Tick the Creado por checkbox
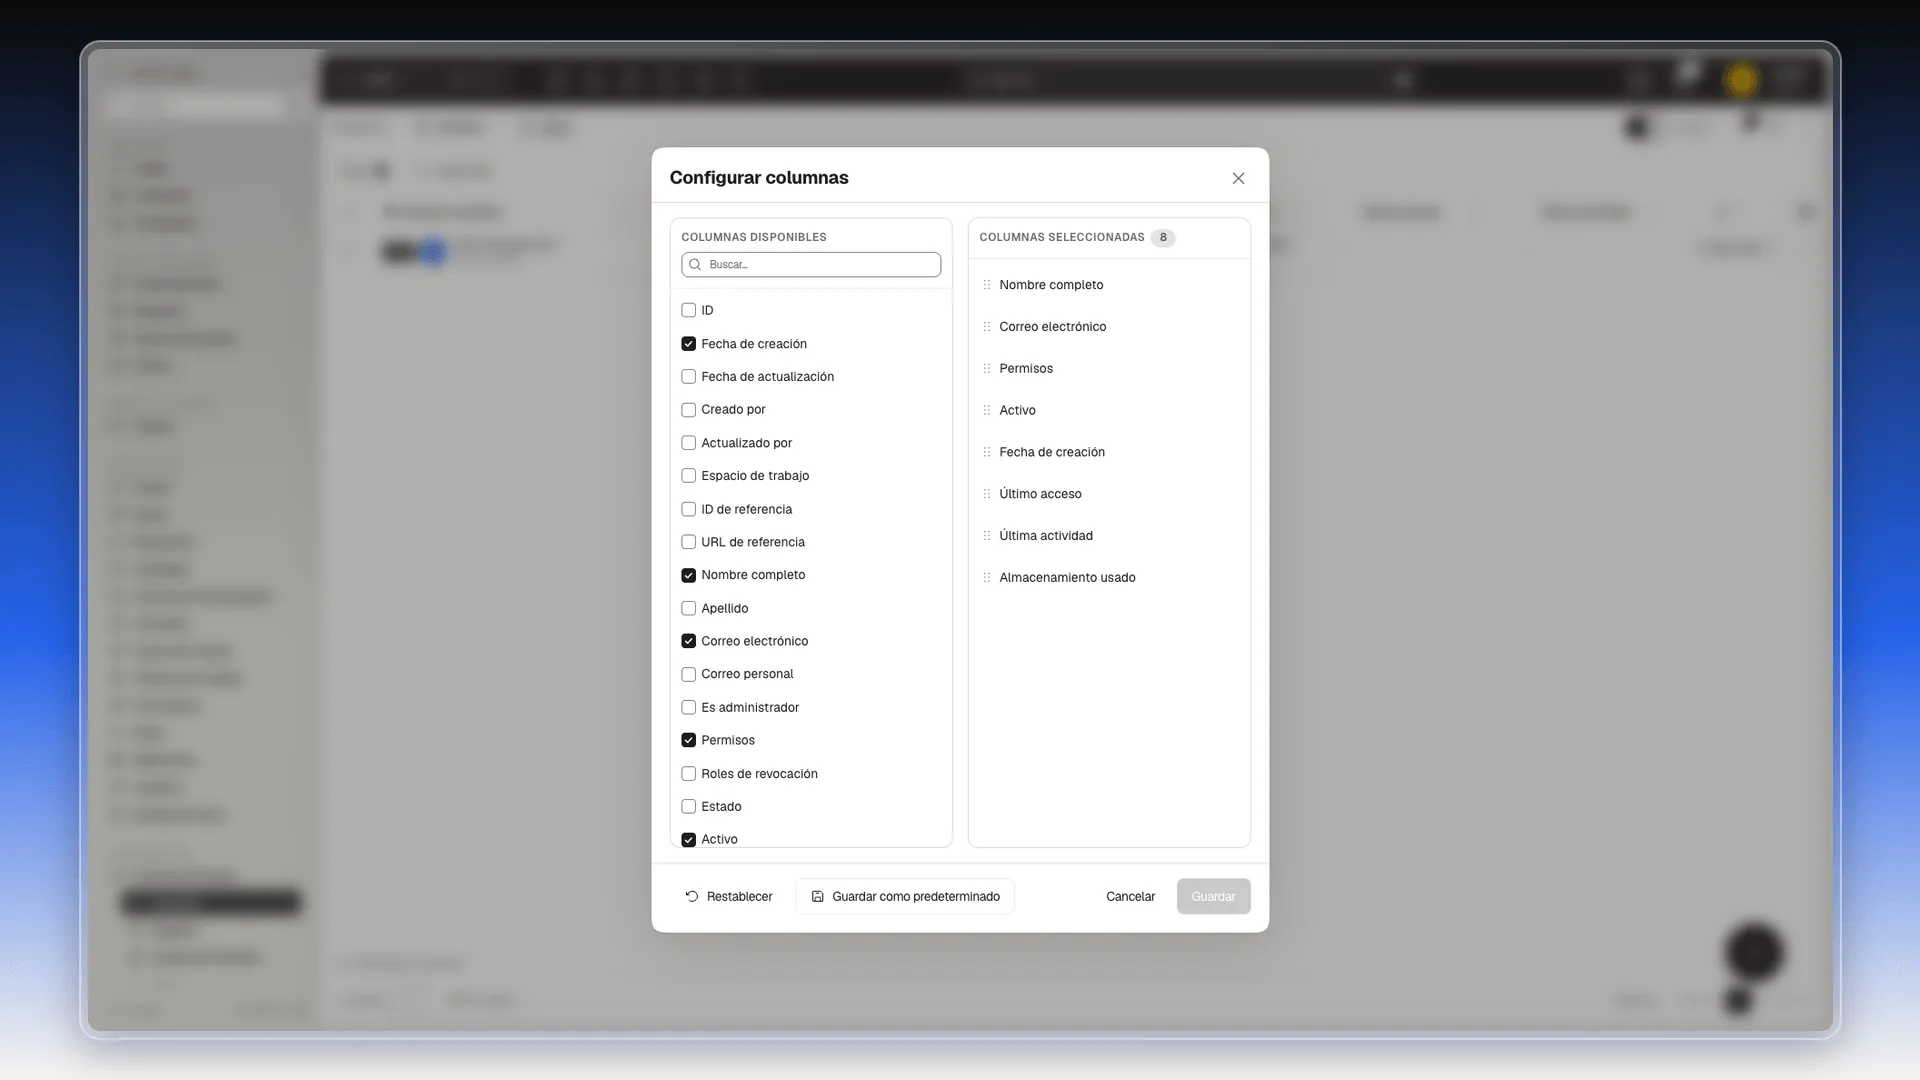1920x1080 pixels. point(688,410)
